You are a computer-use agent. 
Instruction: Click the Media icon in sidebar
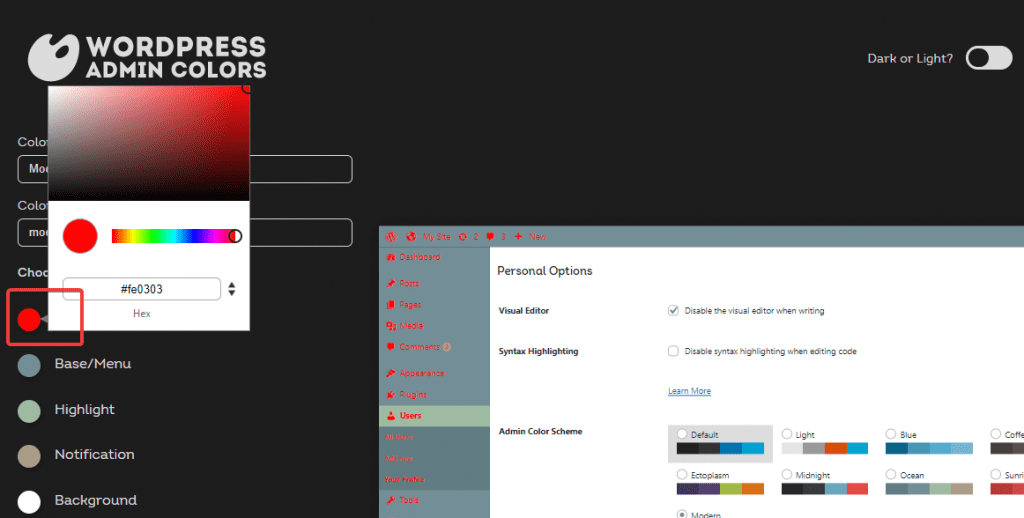click(x=391, y=325)
